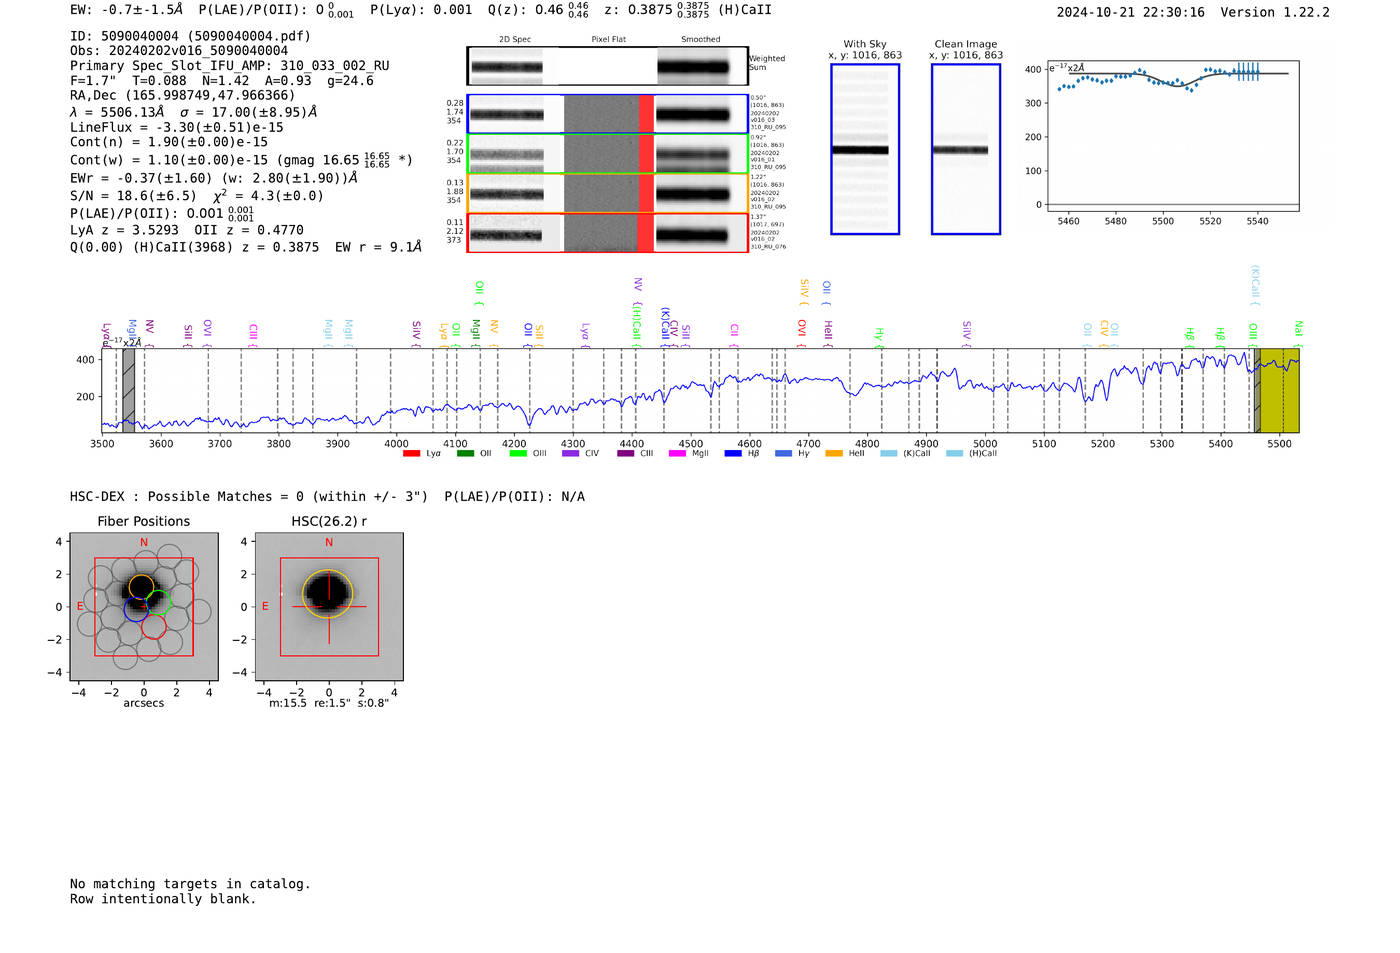The height and width of the screenshot is (953, 1400).
Task: Click the red-outlined fiber circle in Fiber Positions
Action: pos(153,626)
